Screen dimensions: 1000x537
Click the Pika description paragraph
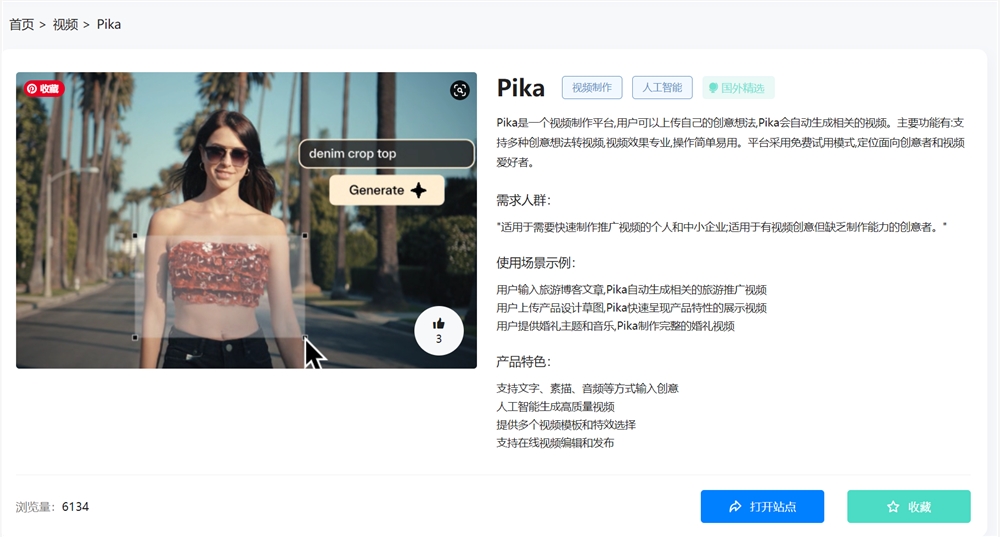point(730,142)
